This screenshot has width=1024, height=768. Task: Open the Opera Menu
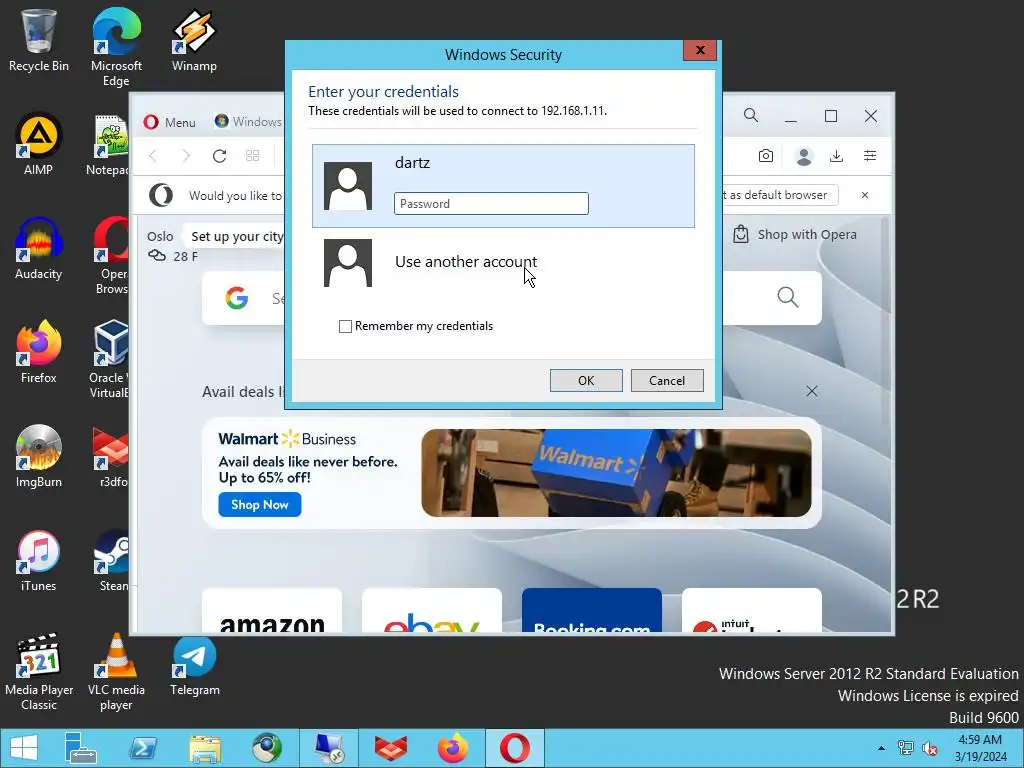(170, 122)
